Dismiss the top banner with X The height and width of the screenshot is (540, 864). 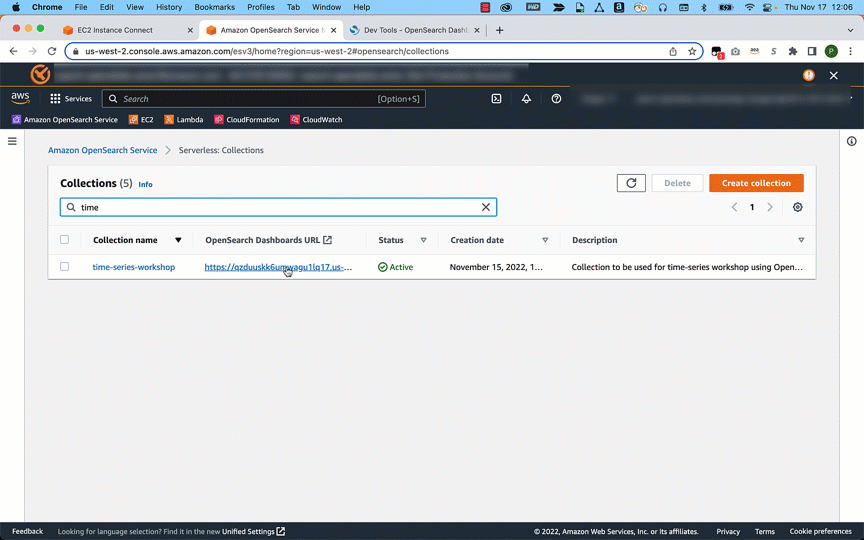coord(834,75)
